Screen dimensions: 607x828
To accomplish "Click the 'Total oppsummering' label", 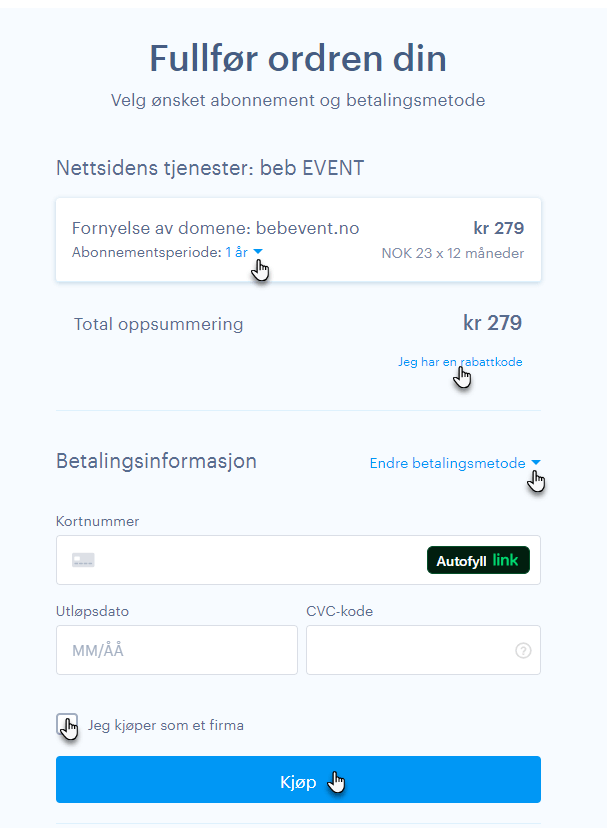I will coord(158,324).
